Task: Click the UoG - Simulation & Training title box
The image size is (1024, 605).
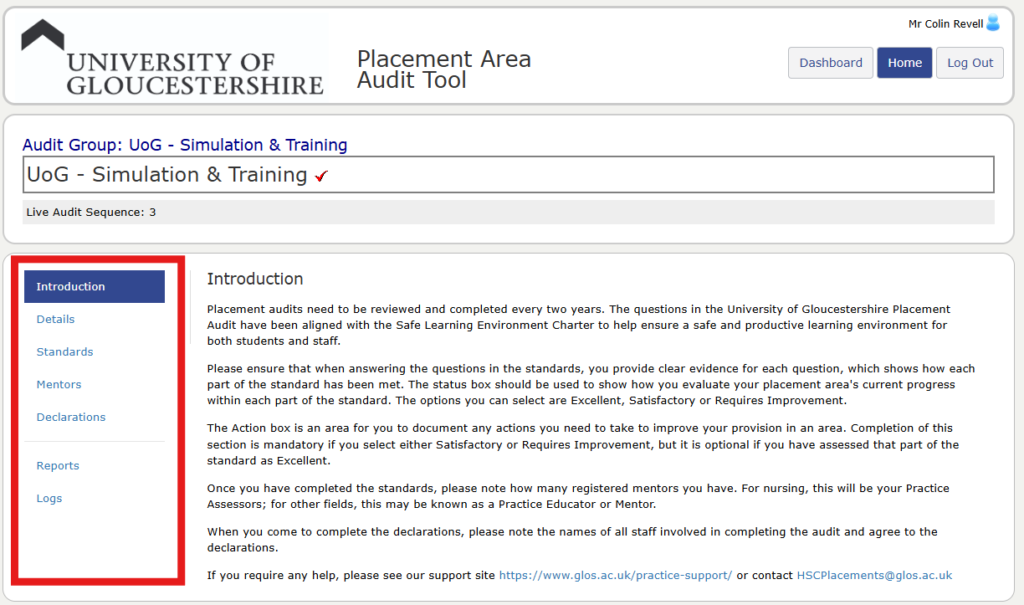Action: click(508, 174)
